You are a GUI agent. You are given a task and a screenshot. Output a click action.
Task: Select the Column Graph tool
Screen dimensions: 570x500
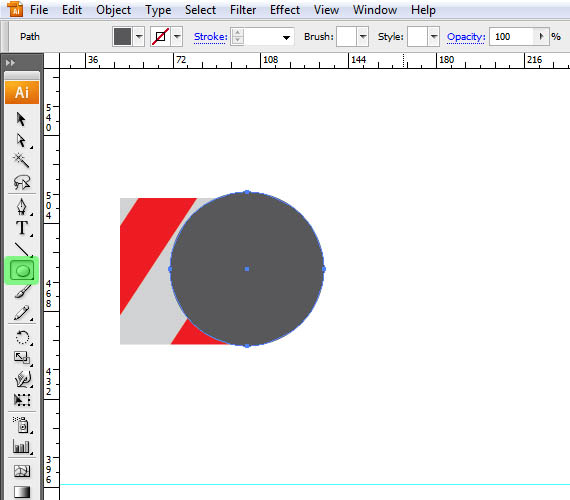point(21,446)
